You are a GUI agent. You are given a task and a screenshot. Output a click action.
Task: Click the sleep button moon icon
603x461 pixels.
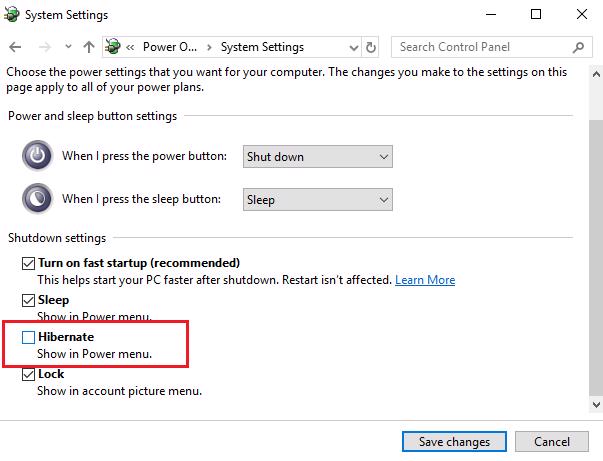point(37,199)
